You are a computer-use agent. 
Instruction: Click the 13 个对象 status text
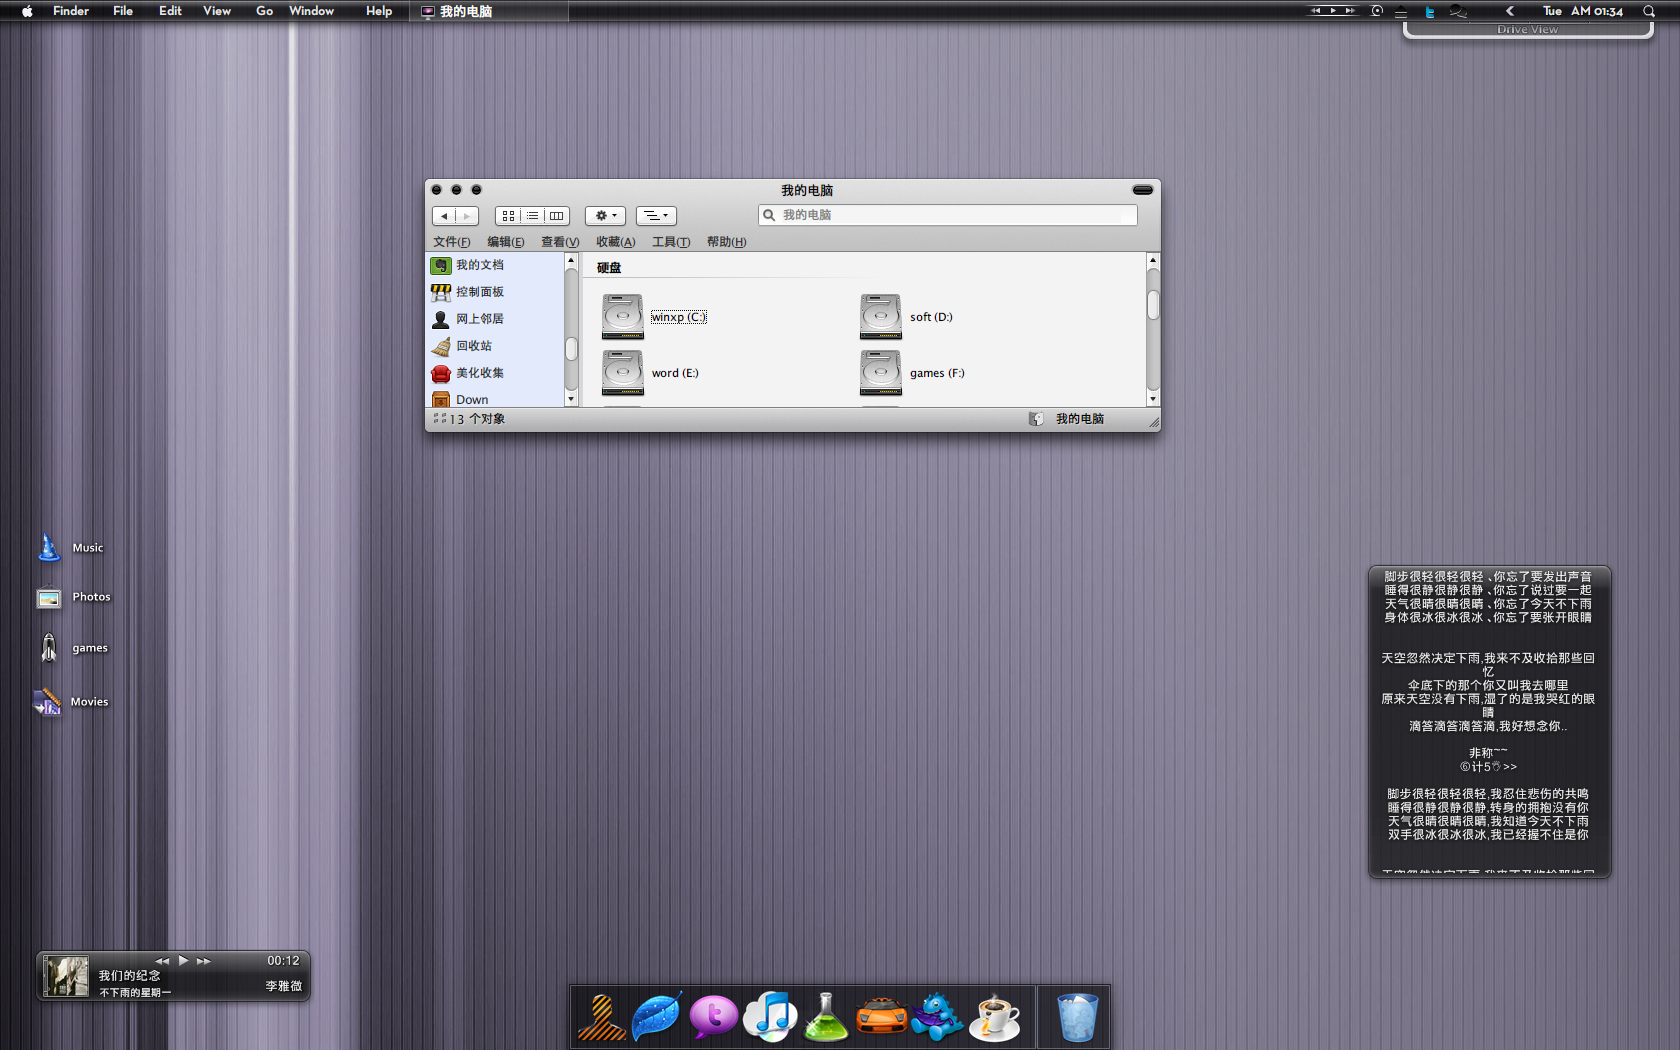pyautogui.click(x=477, y=419)
